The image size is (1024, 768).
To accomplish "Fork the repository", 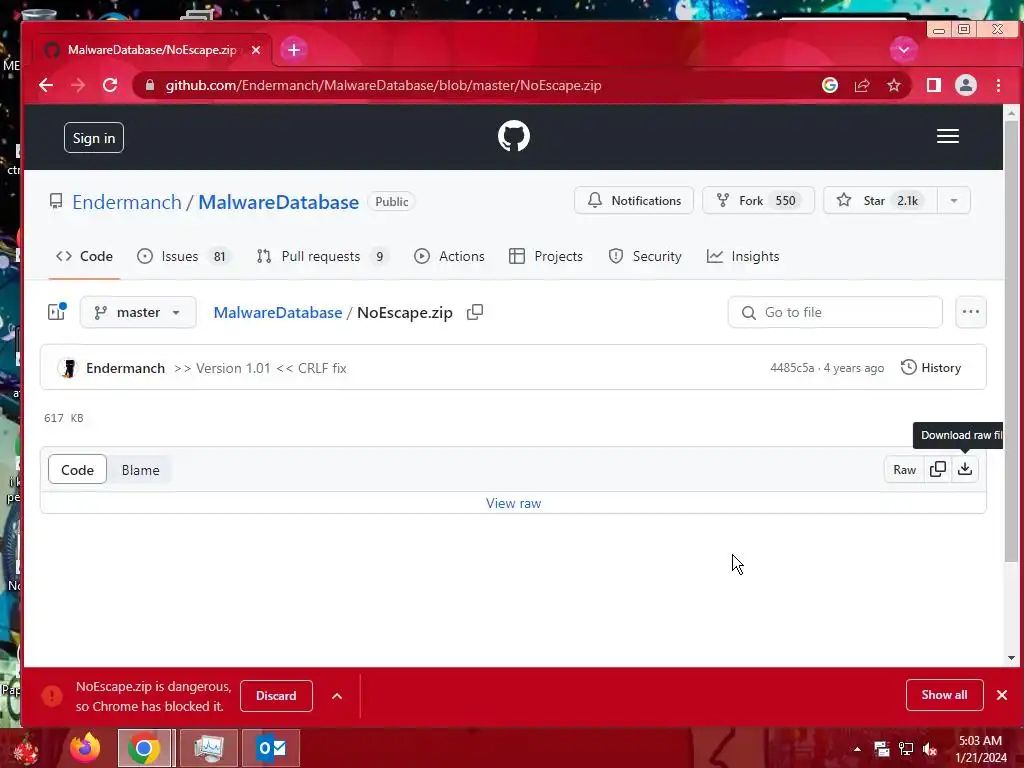I will 758,200.
